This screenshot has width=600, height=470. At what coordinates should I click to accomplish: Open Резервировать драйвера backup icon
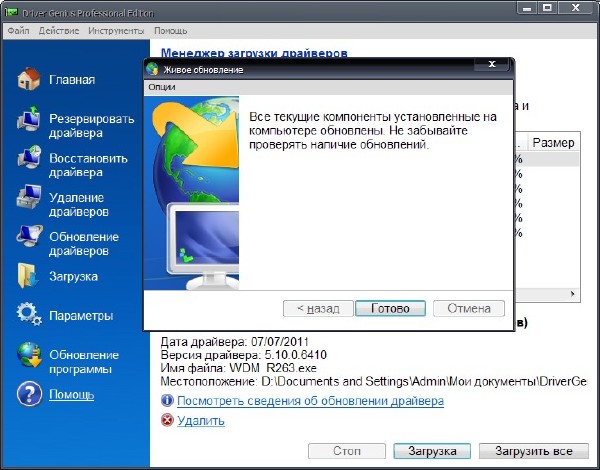coord(28,123)
